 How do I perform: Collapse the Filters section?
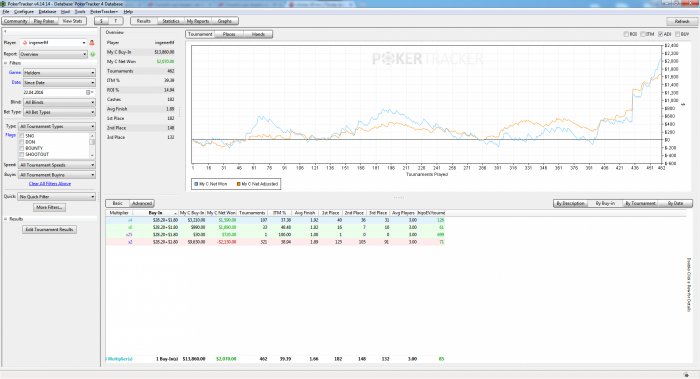[x=6, y=63]
